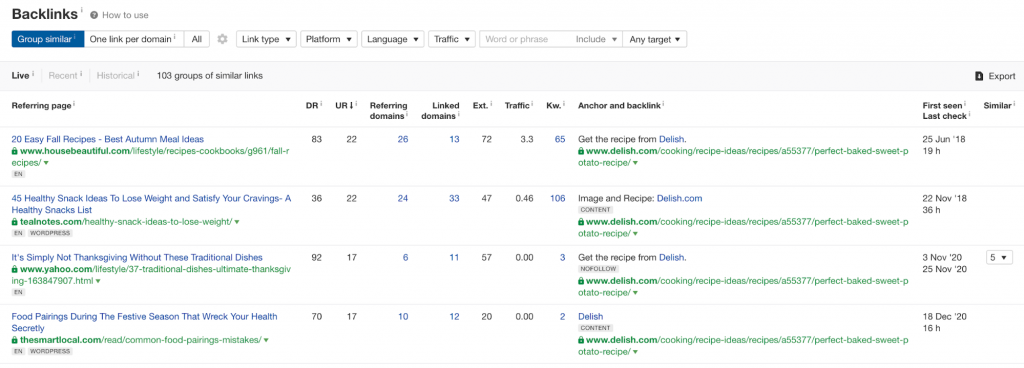Open the Link type dropdown
Image resolution: width=1024 pixels, height=368 pixels.
pyautogui.click(x=266, y=39)
